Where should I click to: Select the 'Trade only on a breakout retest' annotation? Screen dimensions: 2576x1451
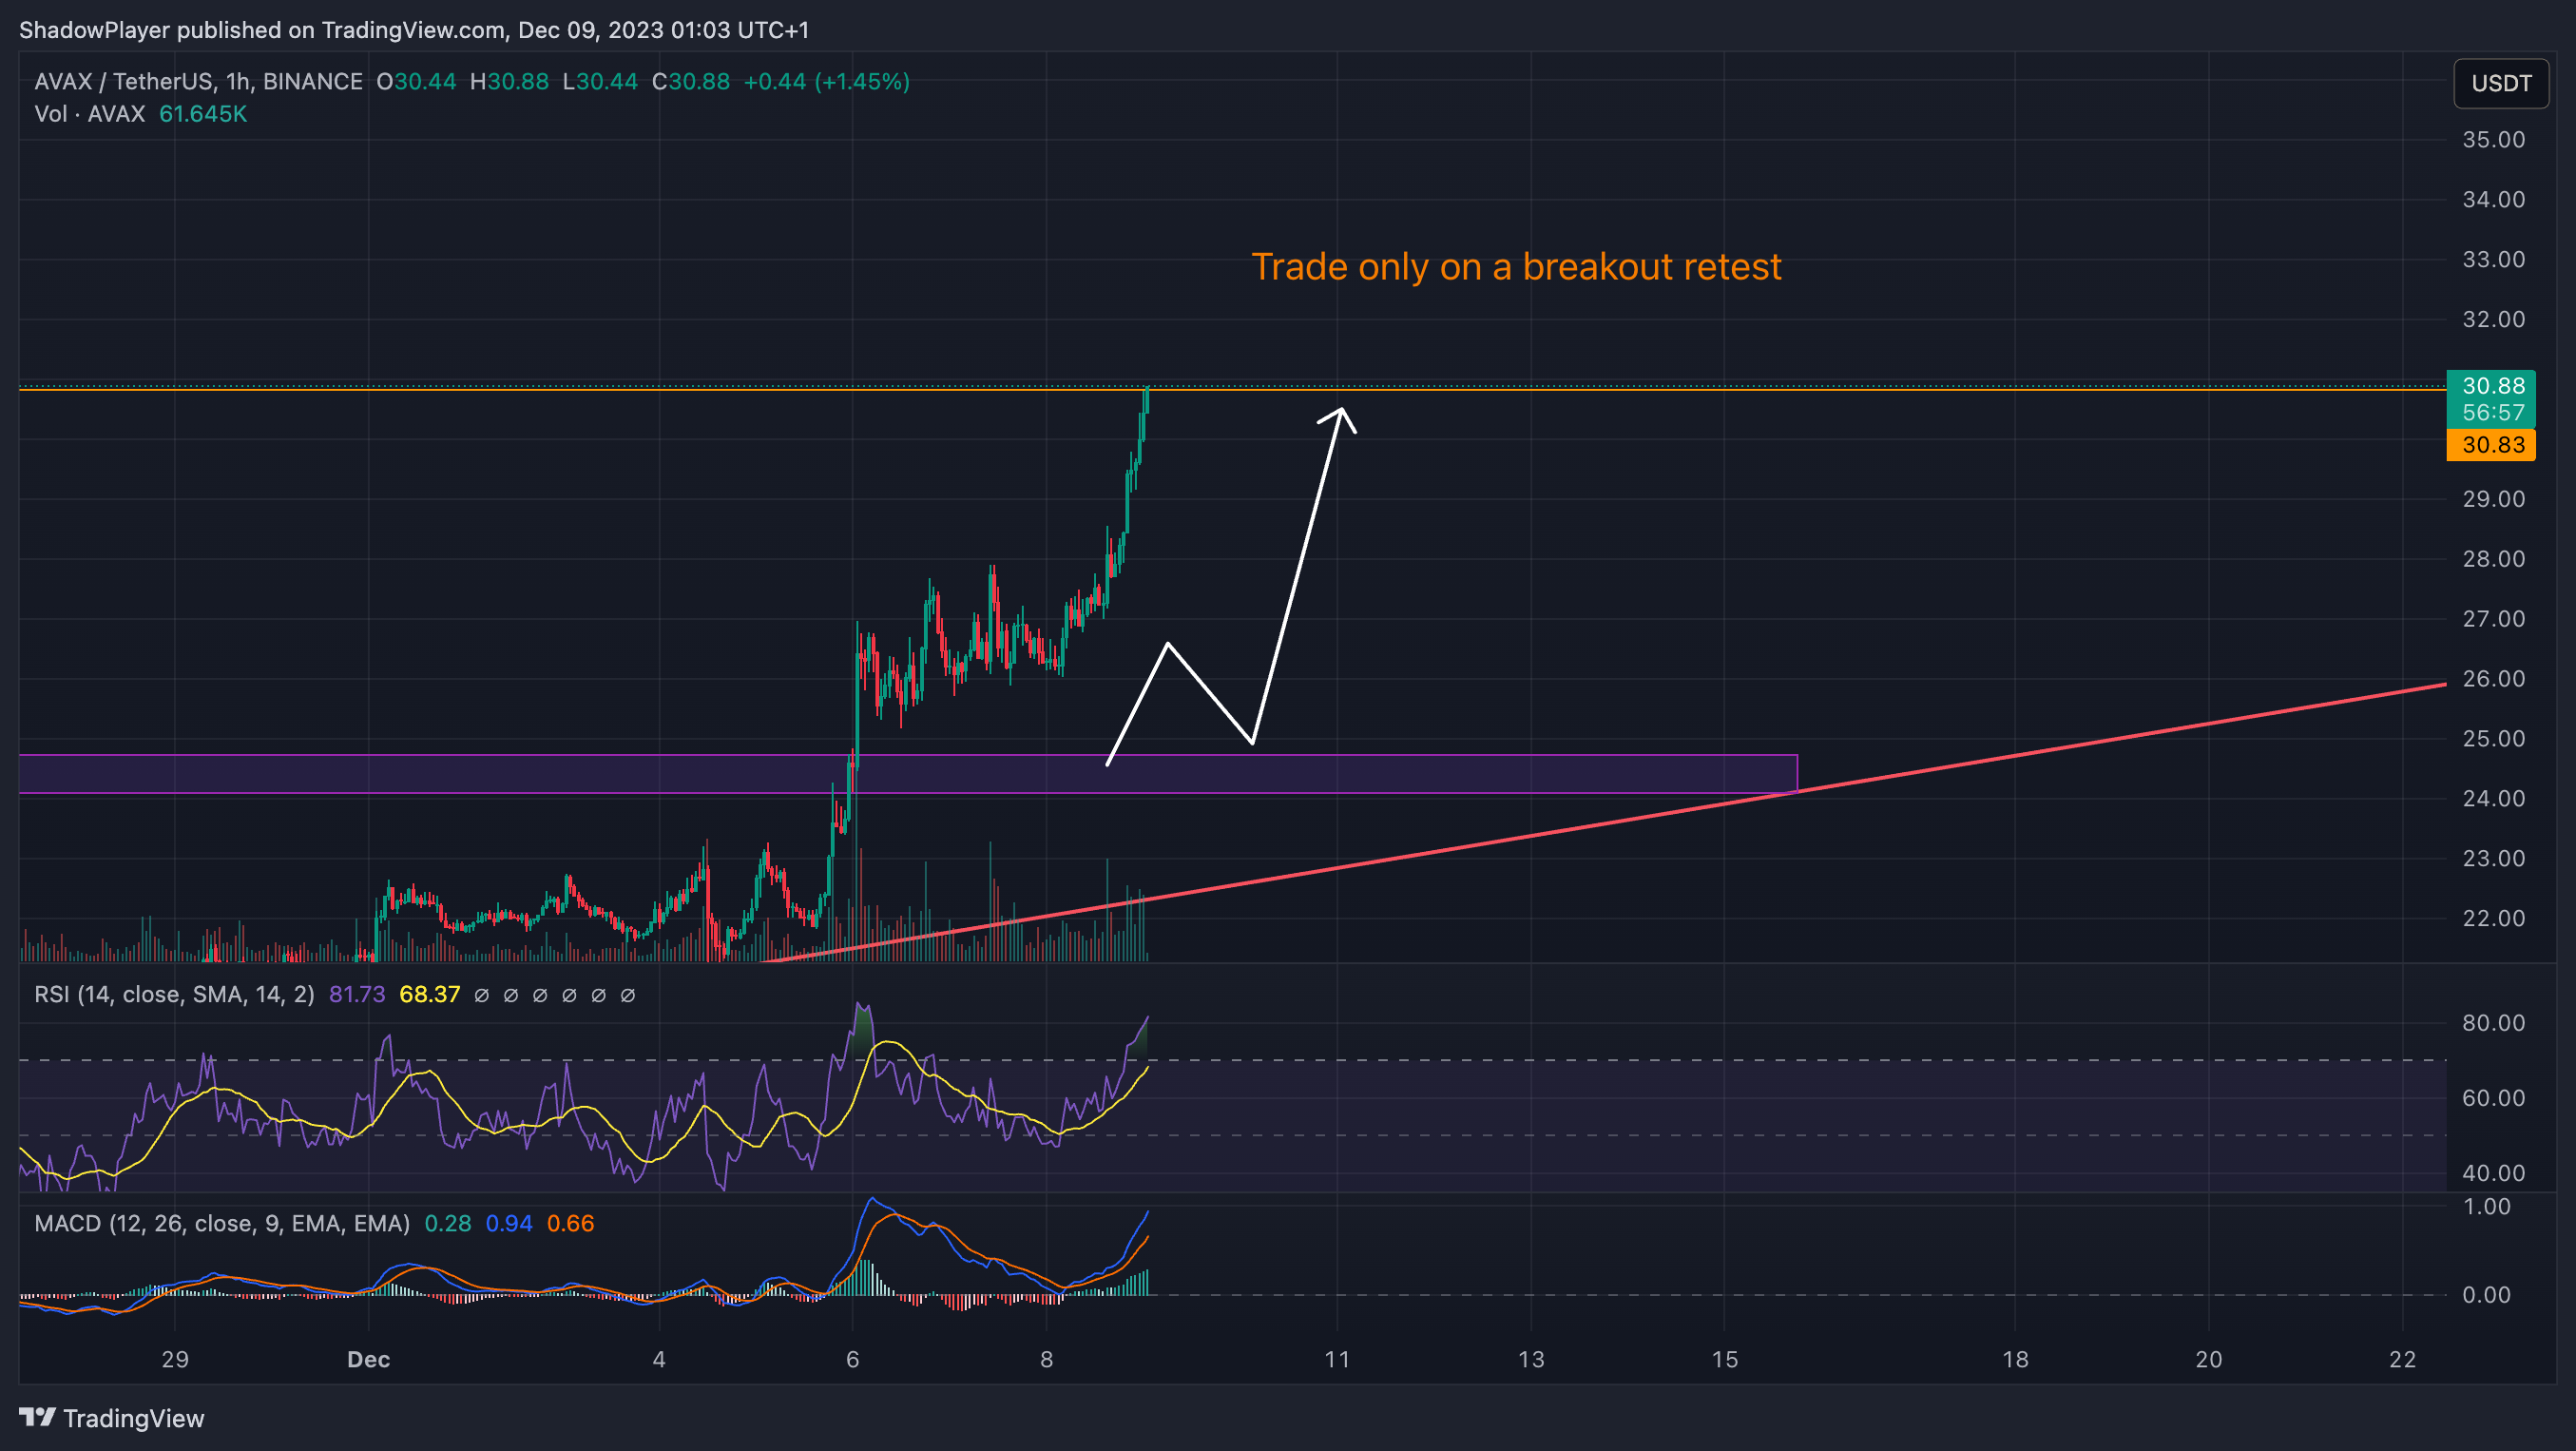[x=1516, y=266]
